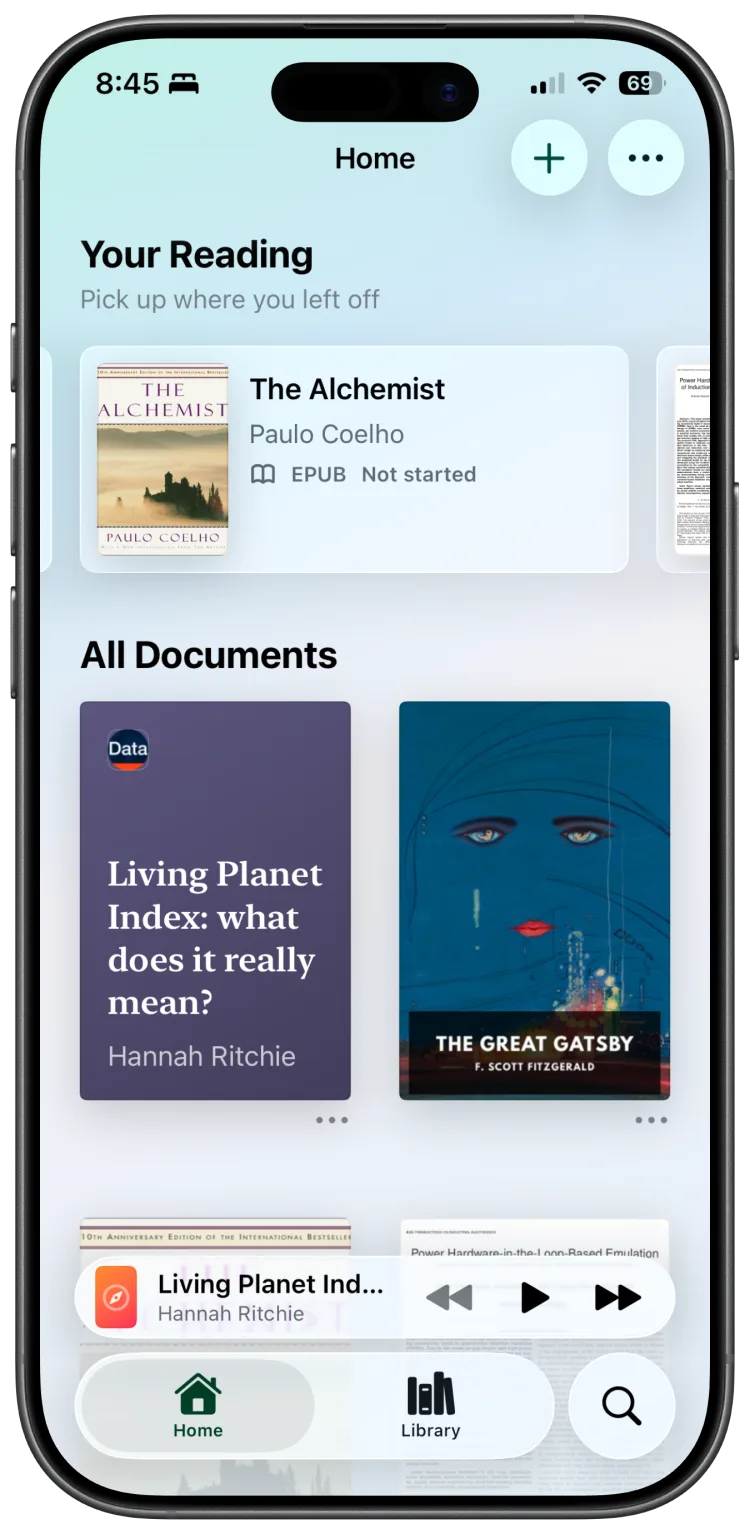Image resolution: width=750 pixels, height=1534 pixels.
Task: Tap the compass icon in mini player
Action: [x=116, y=1297]
